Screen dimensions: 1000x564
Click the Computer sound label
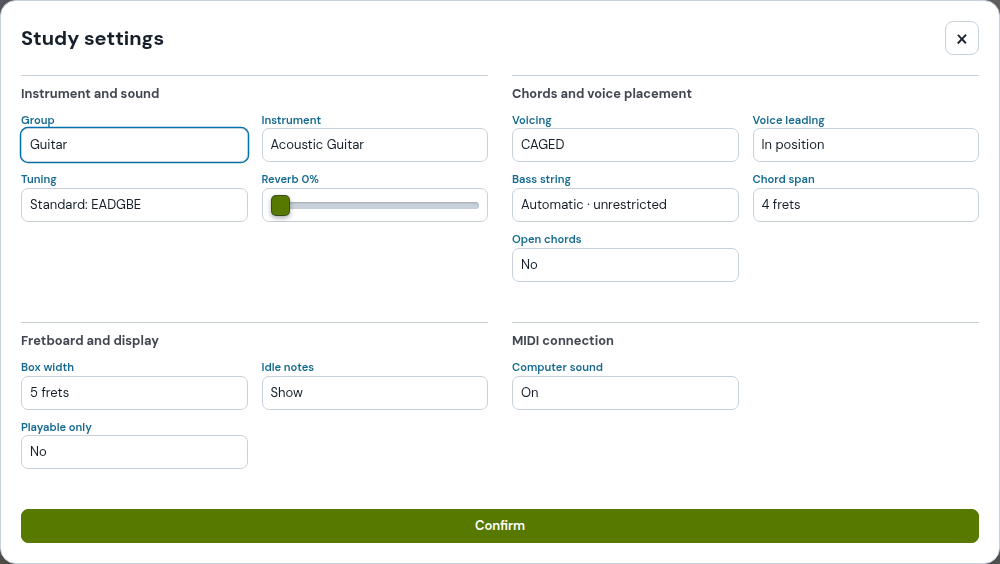coord(557,367)
